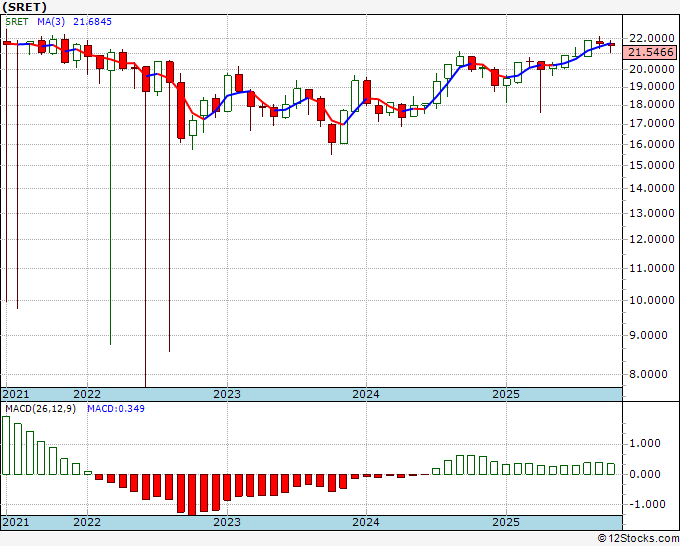Screen dimensions: 680x546
Task: Click the green candle body with the long wick to 9
Action: (111, 62)
